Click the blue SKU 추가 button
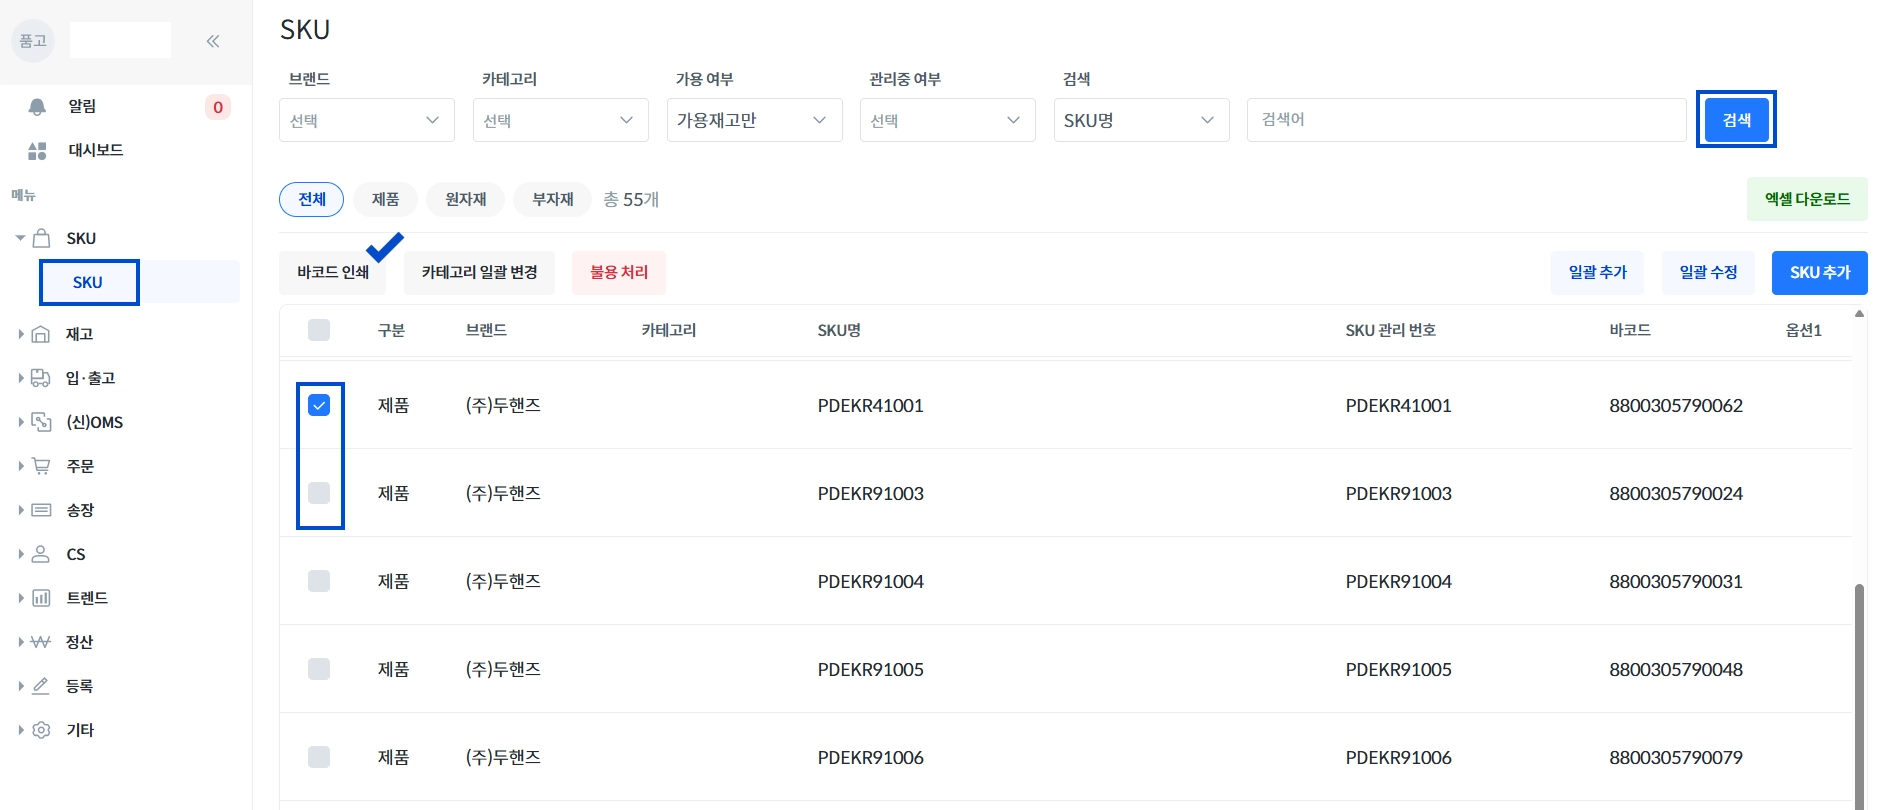The width and height of the screenshot is (1881, 810). (1819, 272)
